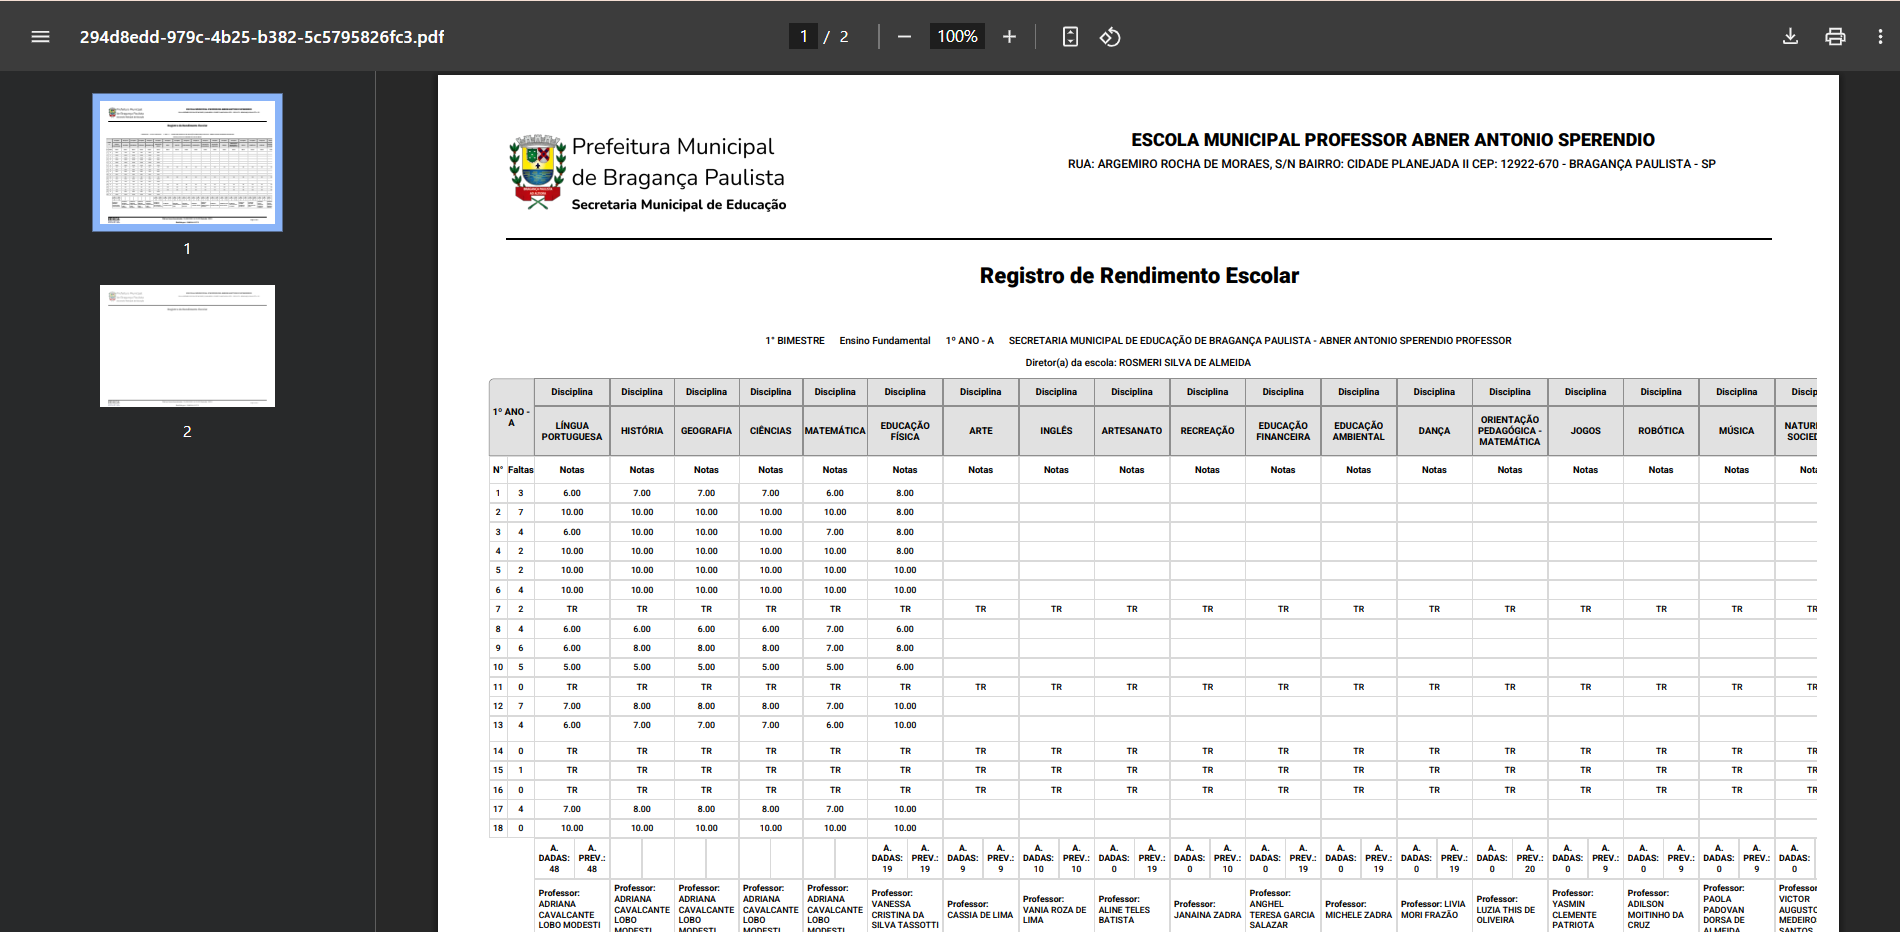This screenshot has height=932, width=1900.
Task: Toggle the sidebar menu icon
Action: pos(40,37)
